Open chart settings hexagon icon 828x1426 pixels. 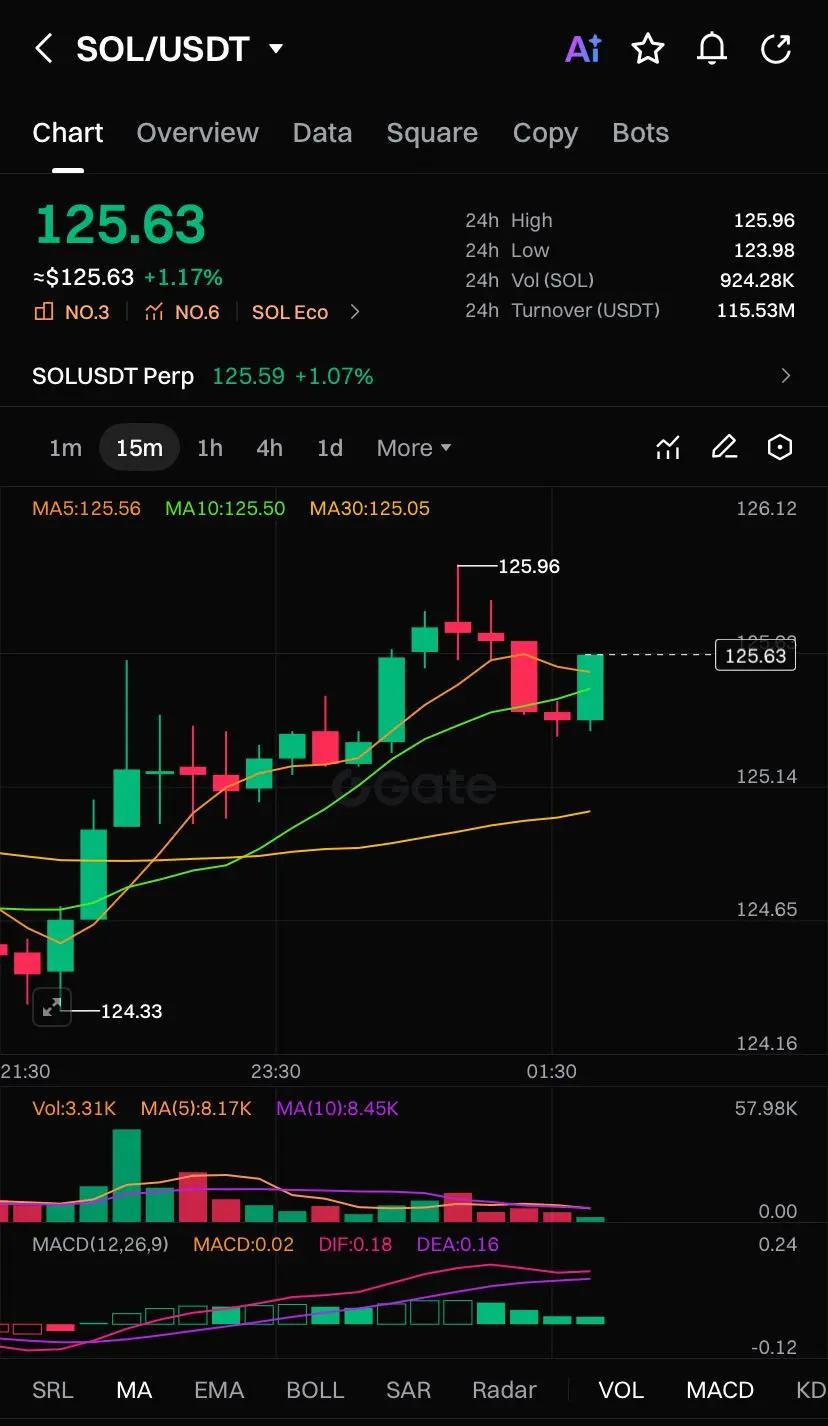click(x=780, y=447)
